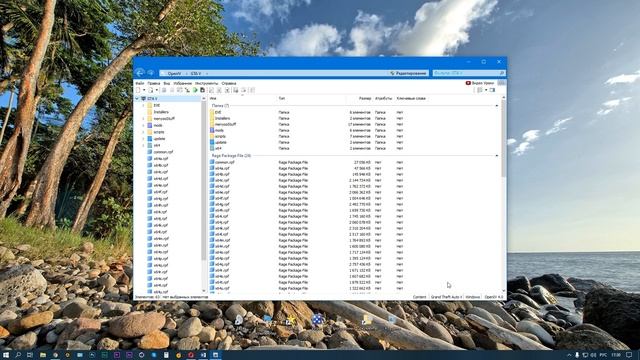Toggle the preview pane icon at toolbar right
Screen dimensions: 640x360
coord(492,90)
